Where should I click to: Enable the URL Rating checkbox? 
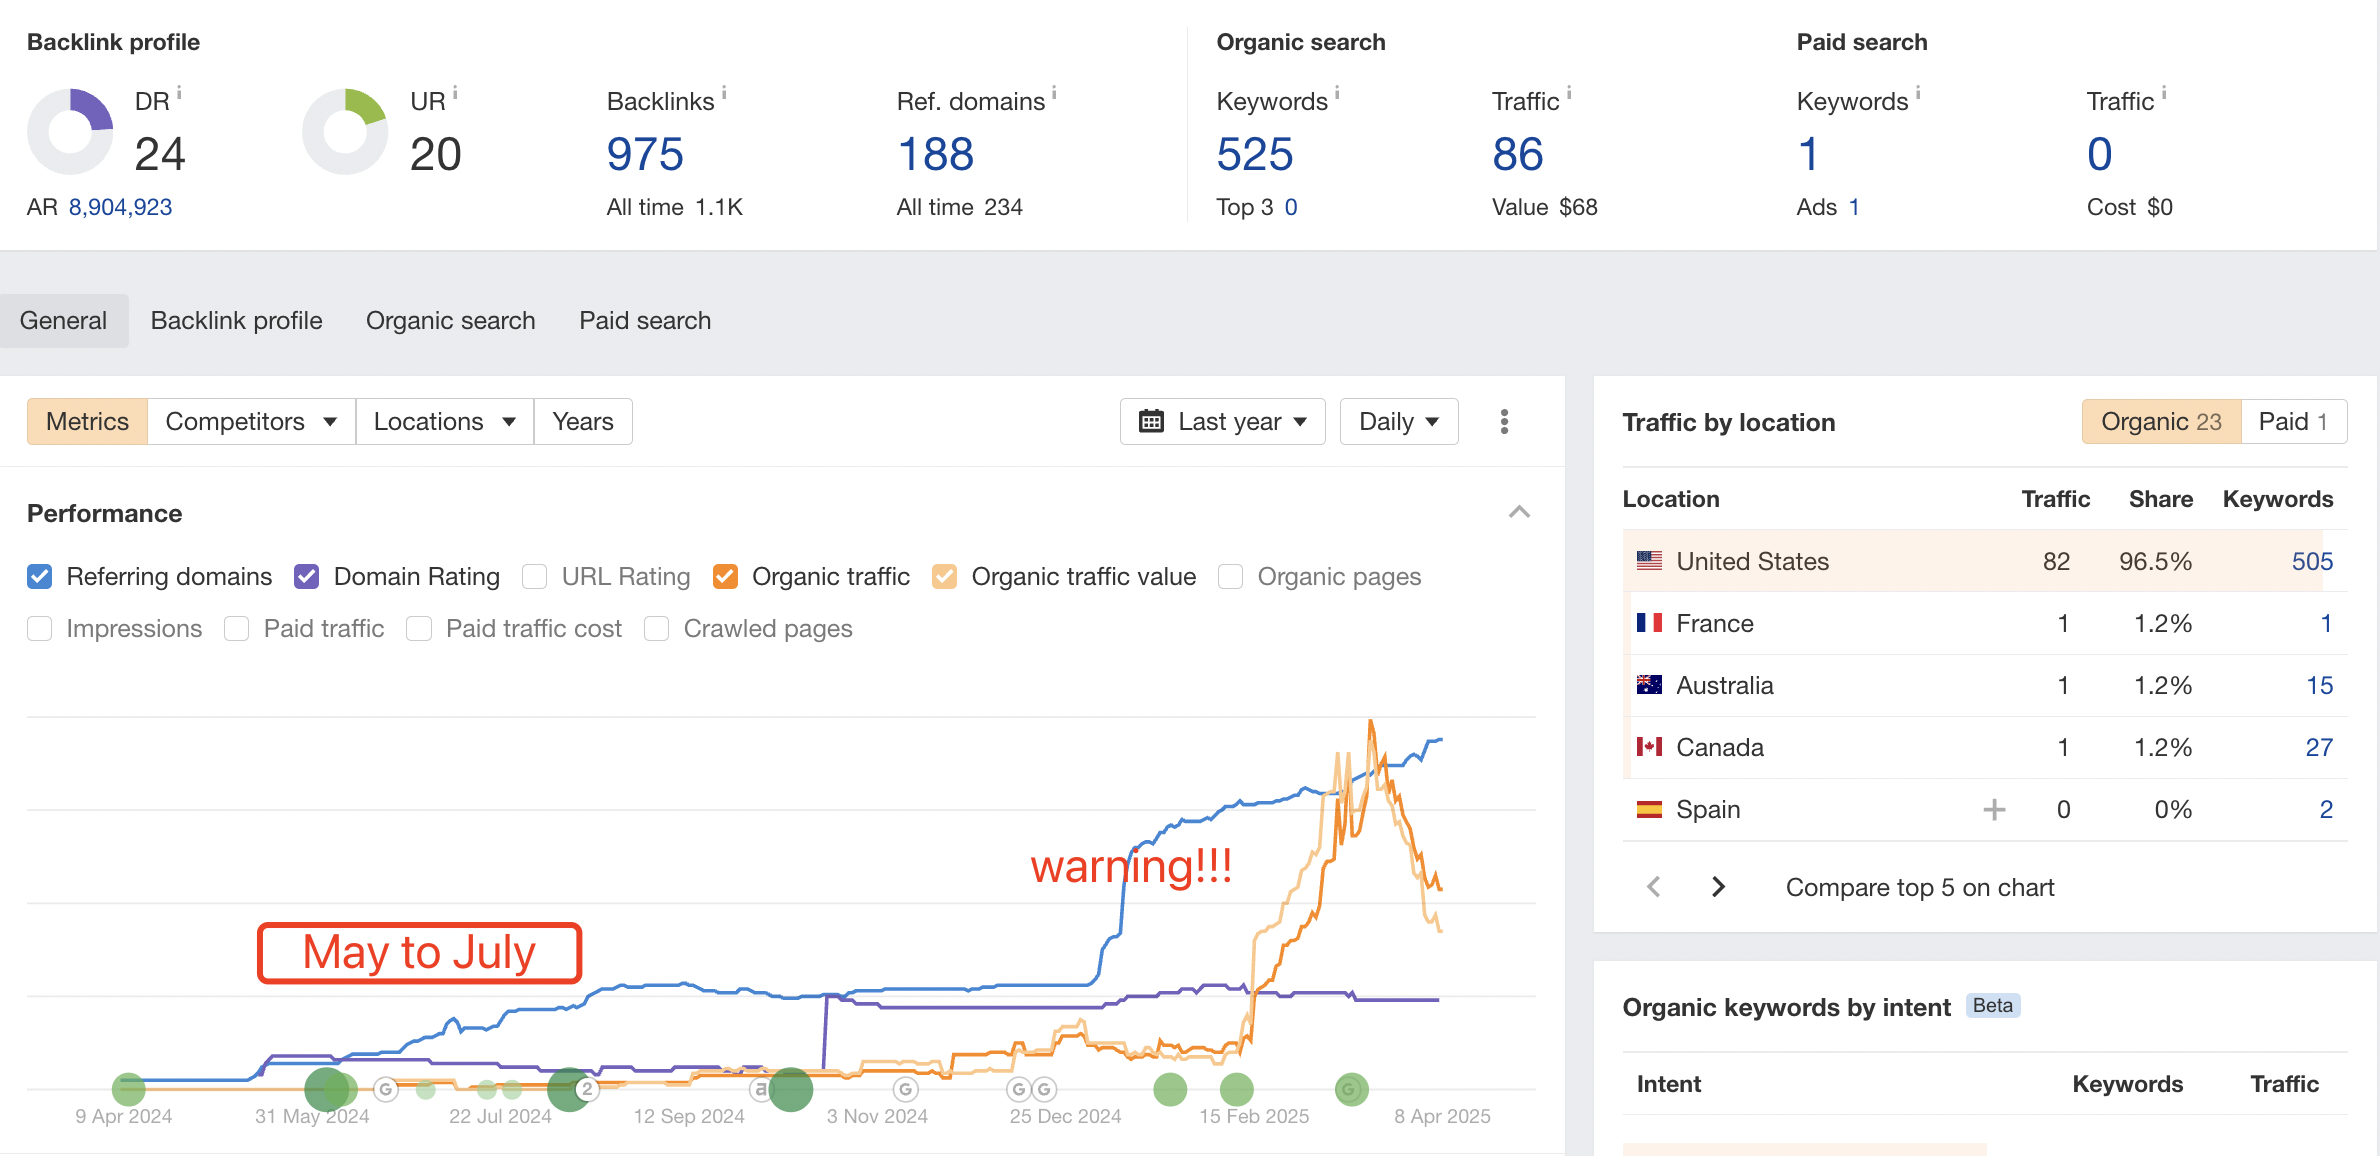point(535,576)
